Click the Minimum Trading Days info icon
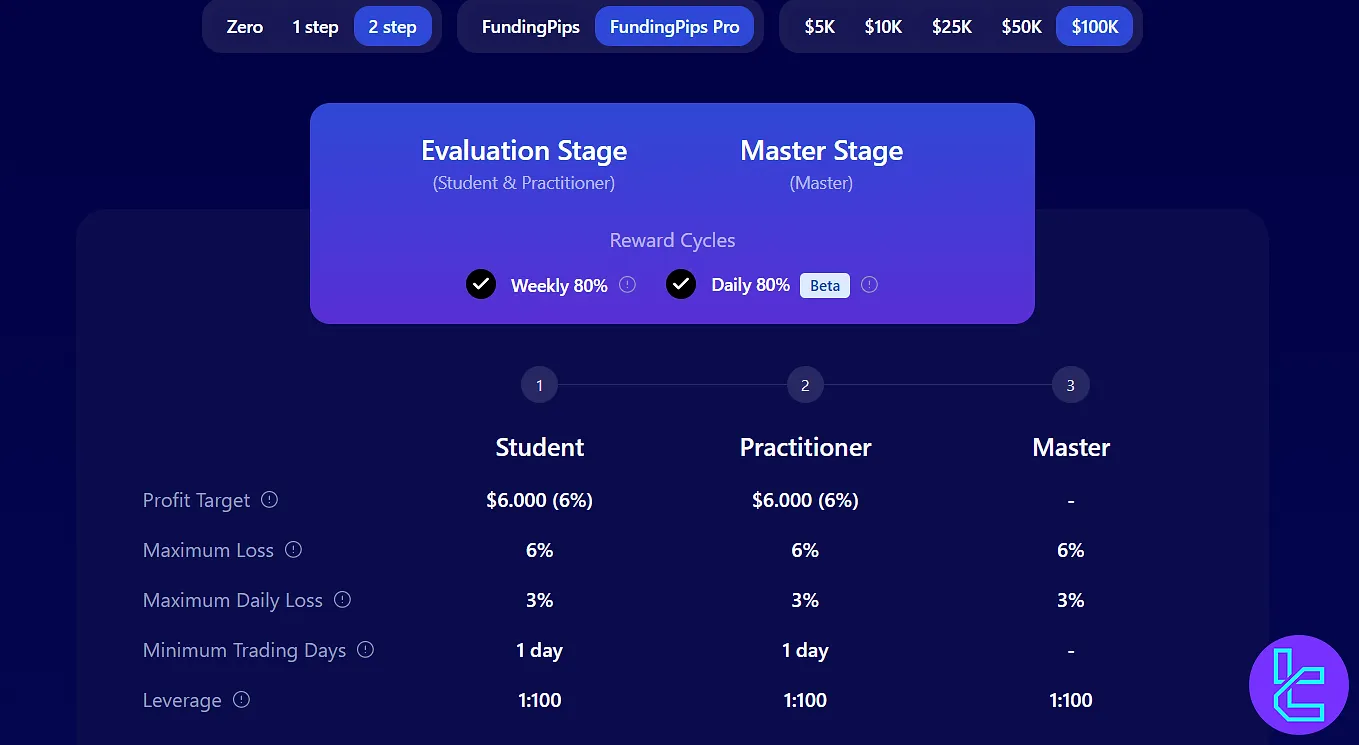The width and height of the screenshot is (1359, 745). tap(368, 649)
